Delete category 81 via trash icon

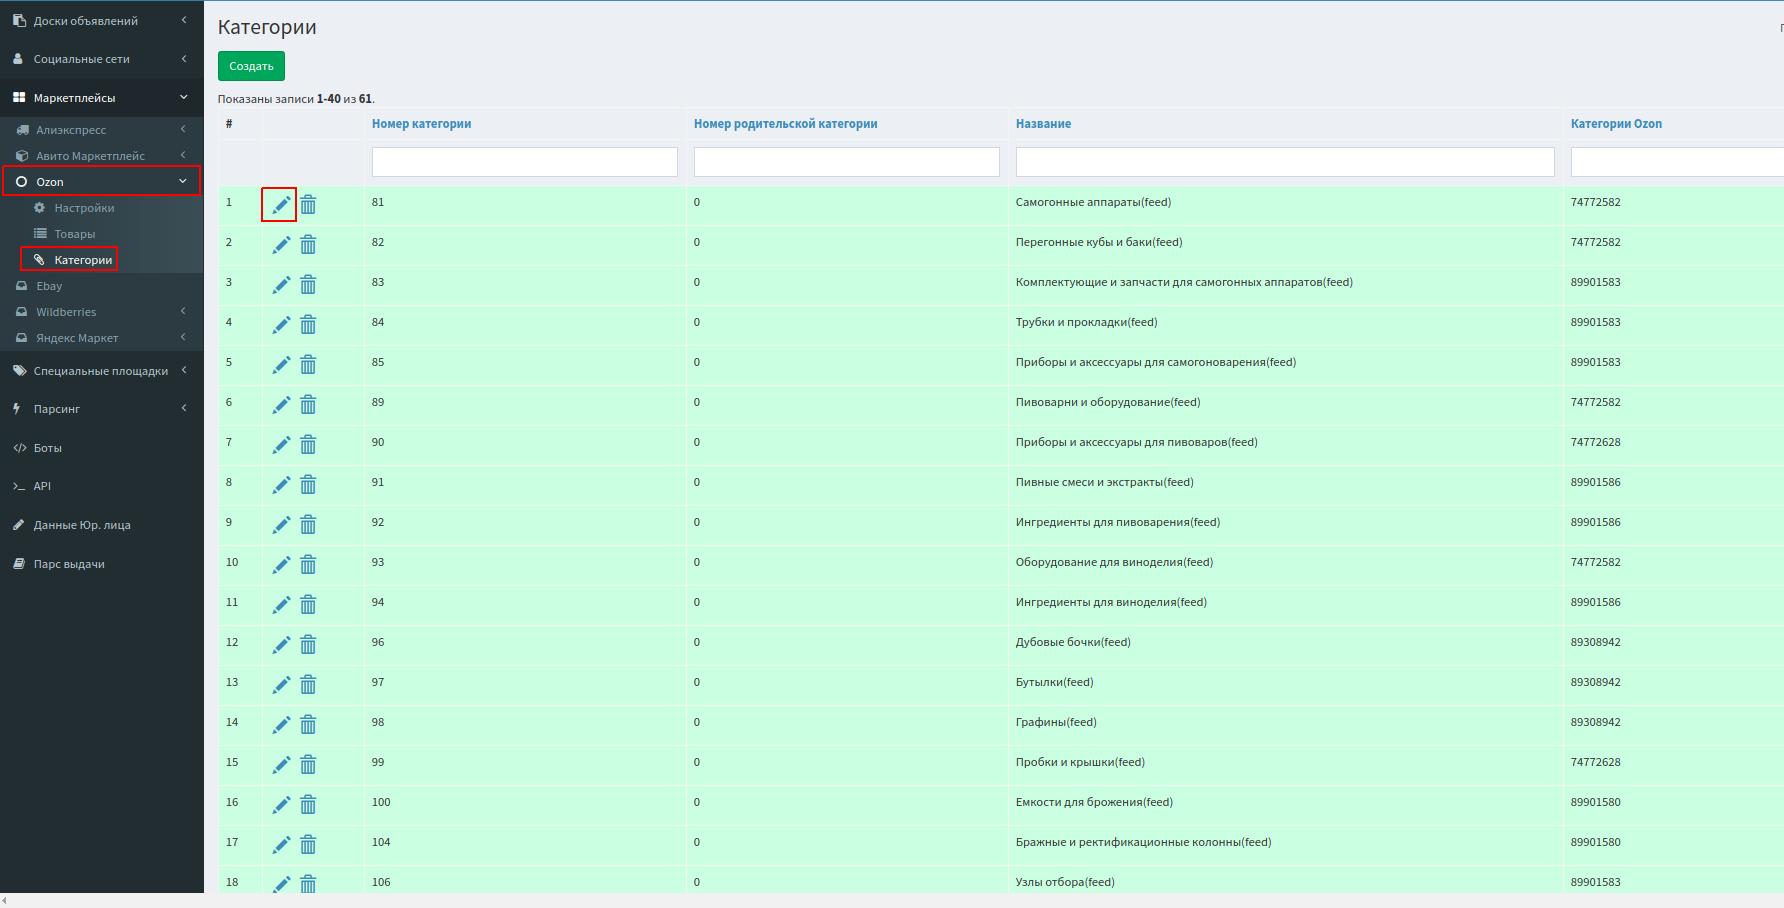tap(308, 205)
